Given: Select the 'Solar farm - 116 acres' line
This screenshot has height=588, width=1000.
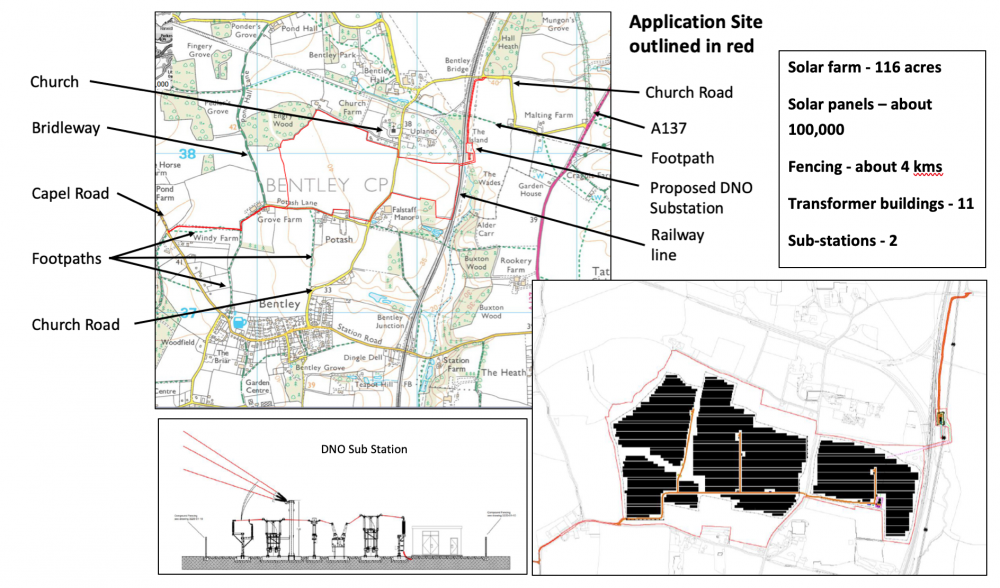Looking at the screenshot, I should 864,67.
